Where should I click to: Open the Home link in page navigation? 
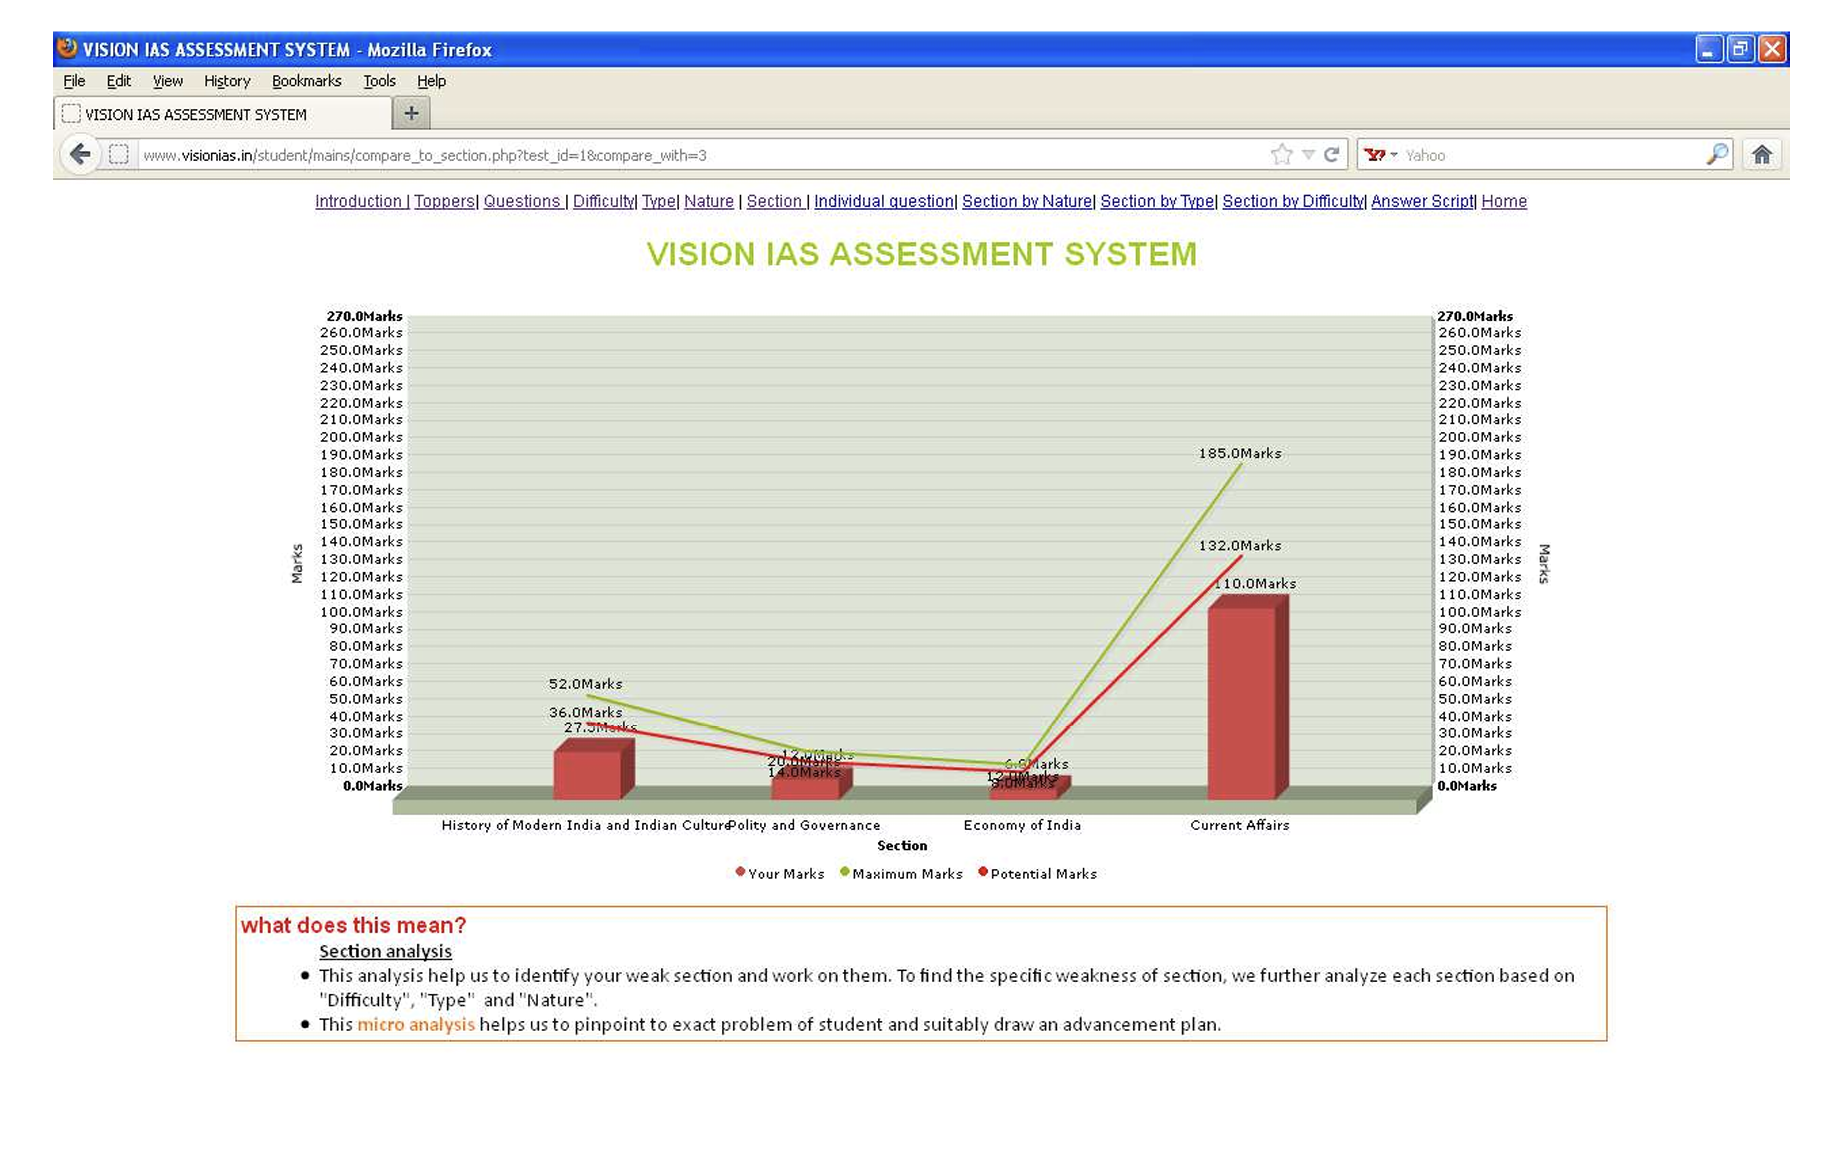1504,201
